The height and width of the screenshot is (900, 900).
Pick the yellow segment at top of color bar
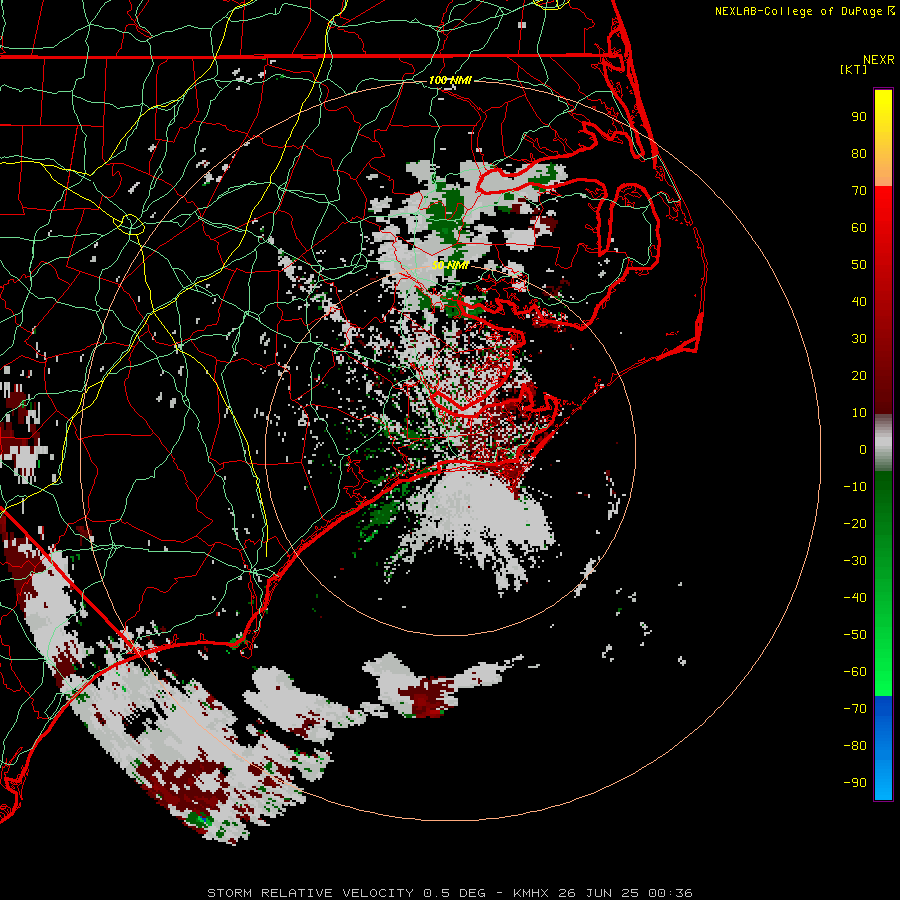[x=883, y=138]
